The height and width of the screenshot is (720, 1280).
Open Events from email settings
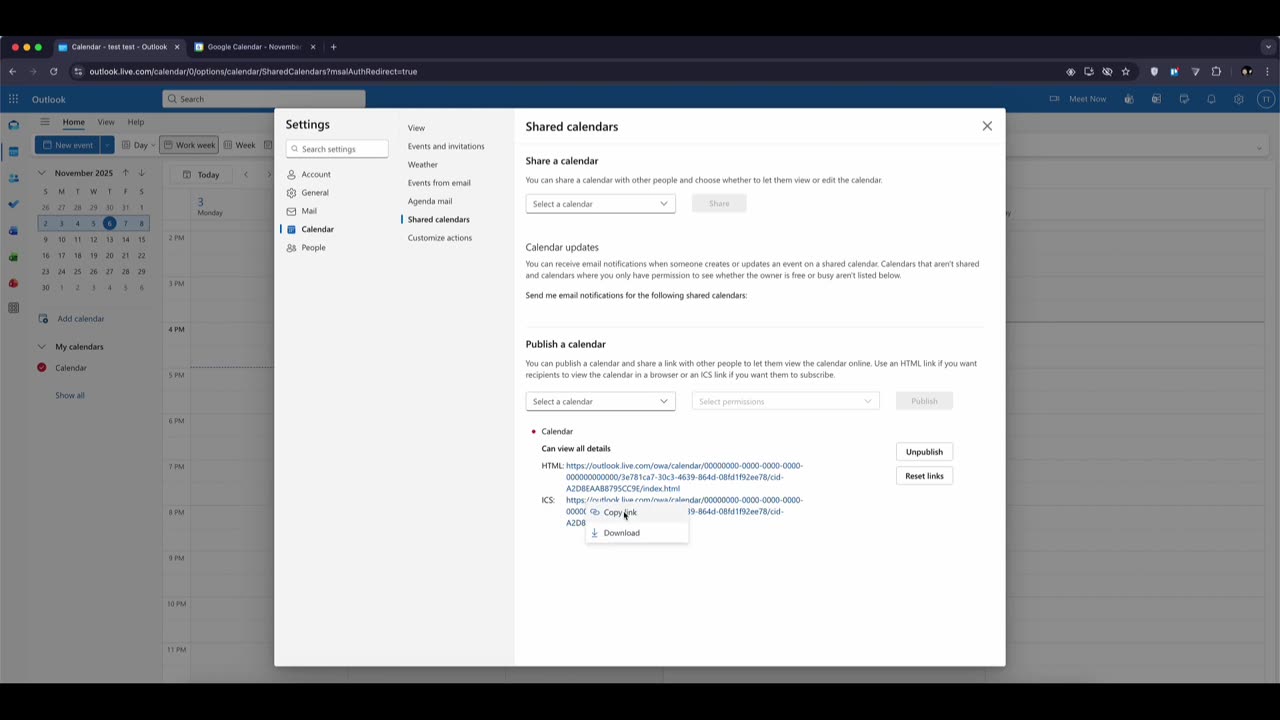pos(439,183)
